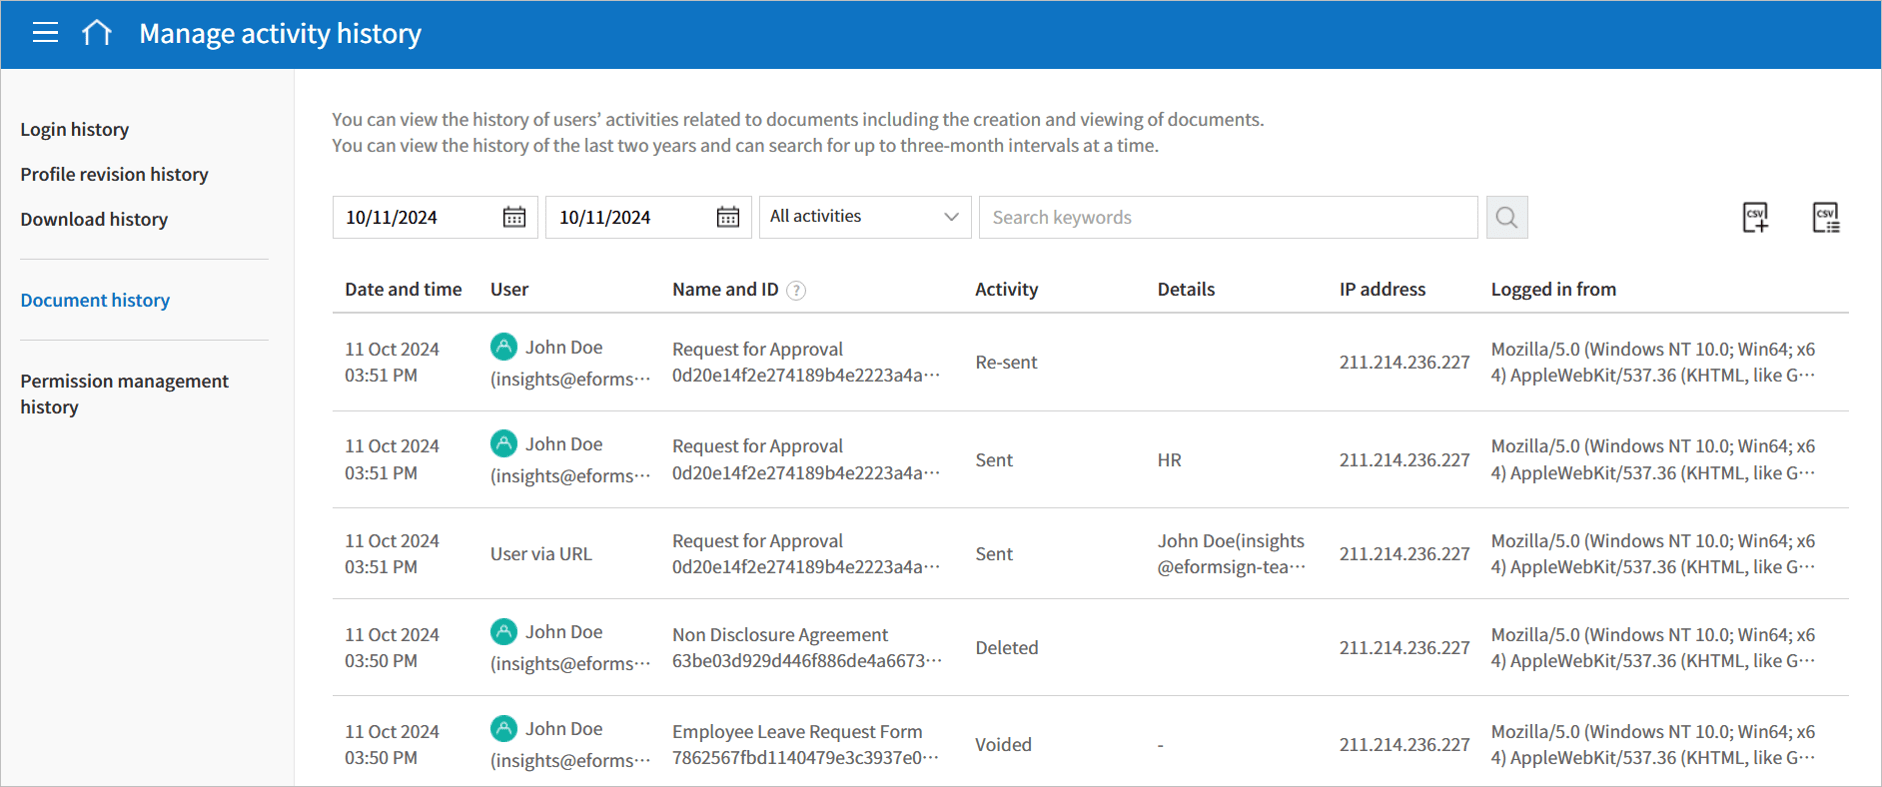Screen dimensions: 1882x787
Task: Open the start date calendar picker
Action: [514, 217]
